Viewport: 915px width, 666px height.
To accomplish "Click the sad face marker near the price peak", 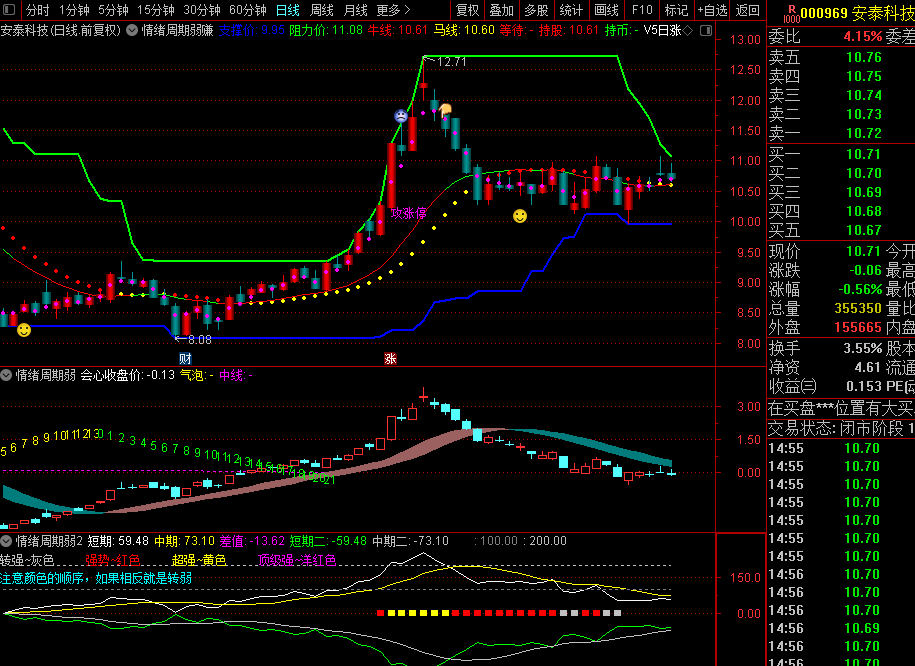I will [x=400, y=116].
